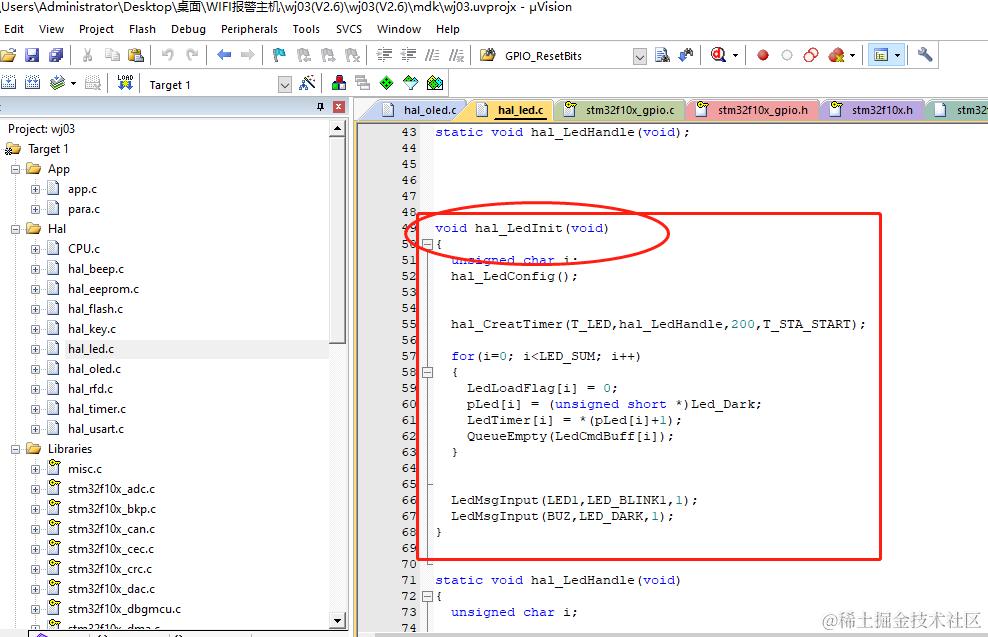The image size is (988, 637).
Task: Switch to the stm32f10x_gpio.c tab
Action: (621, 110)
